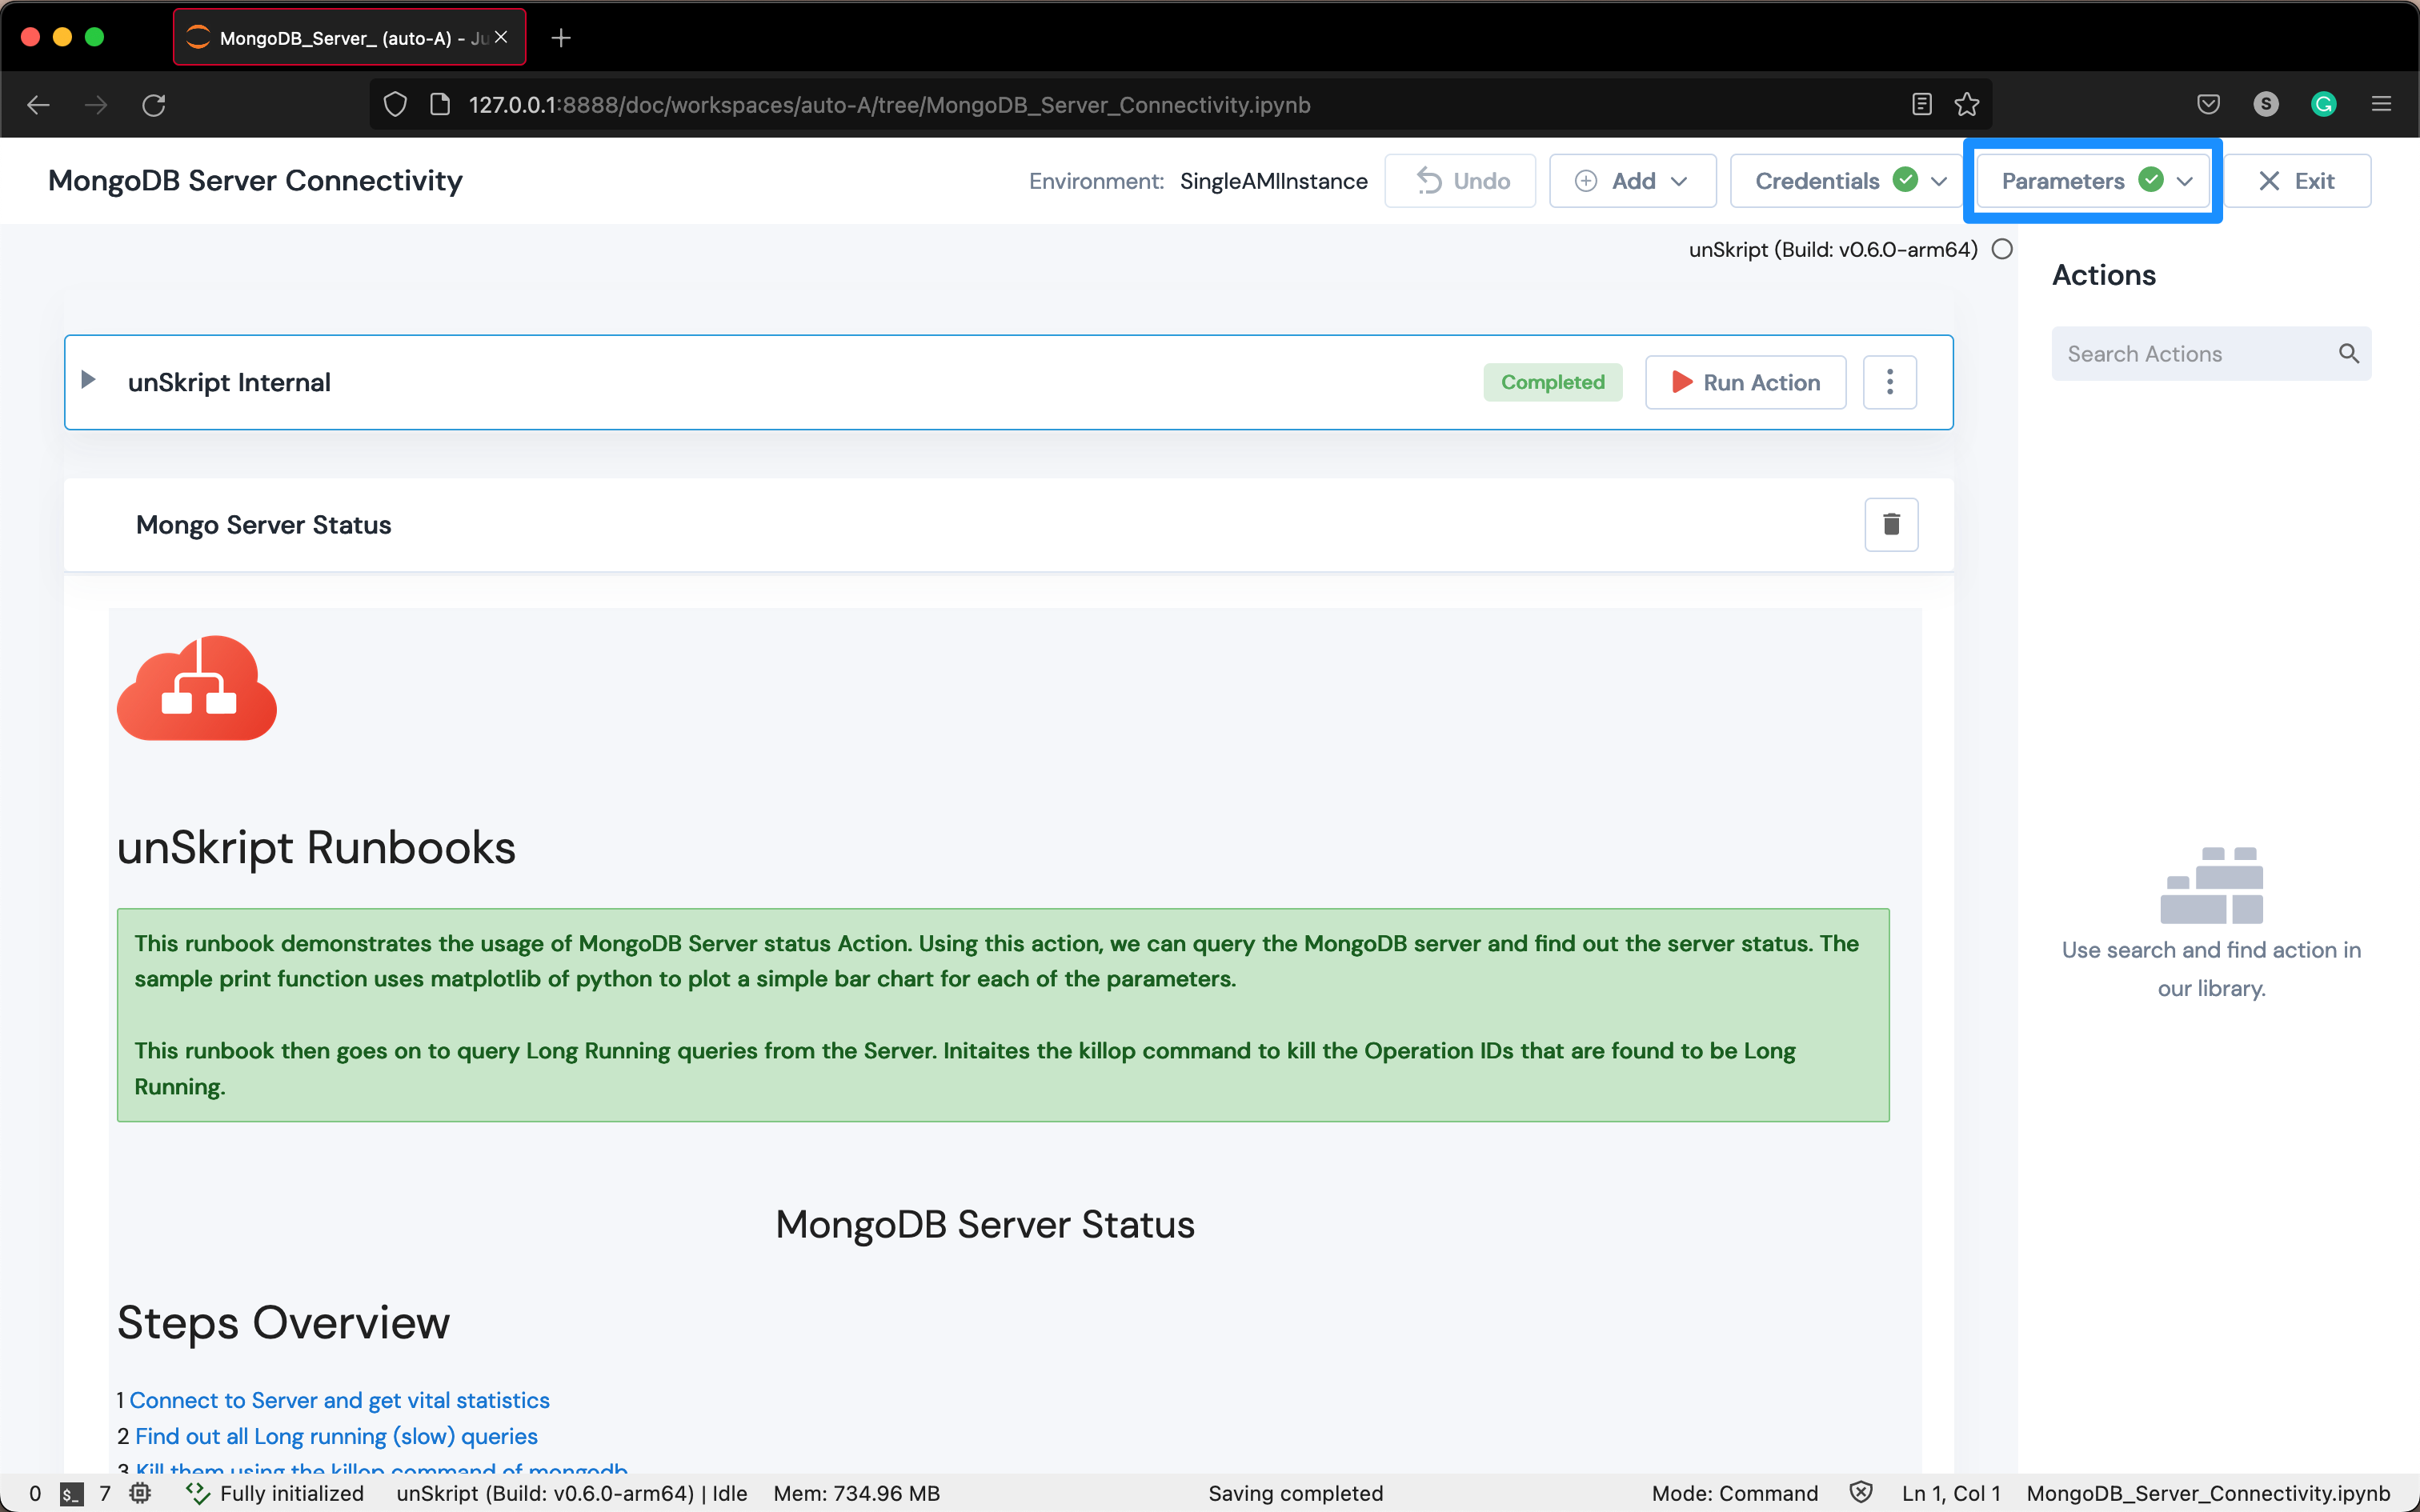The width and height of the screenshot is (2420, 1512).
Task: Click the browser address bar URL
Action: coord(889,105)
